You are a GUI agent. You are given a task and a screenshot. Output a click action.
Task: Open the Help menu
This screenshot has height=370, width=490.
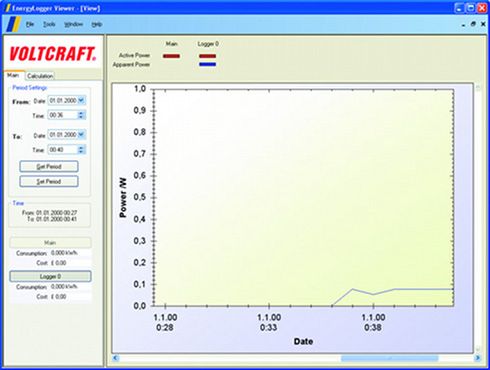coord(97,24)
